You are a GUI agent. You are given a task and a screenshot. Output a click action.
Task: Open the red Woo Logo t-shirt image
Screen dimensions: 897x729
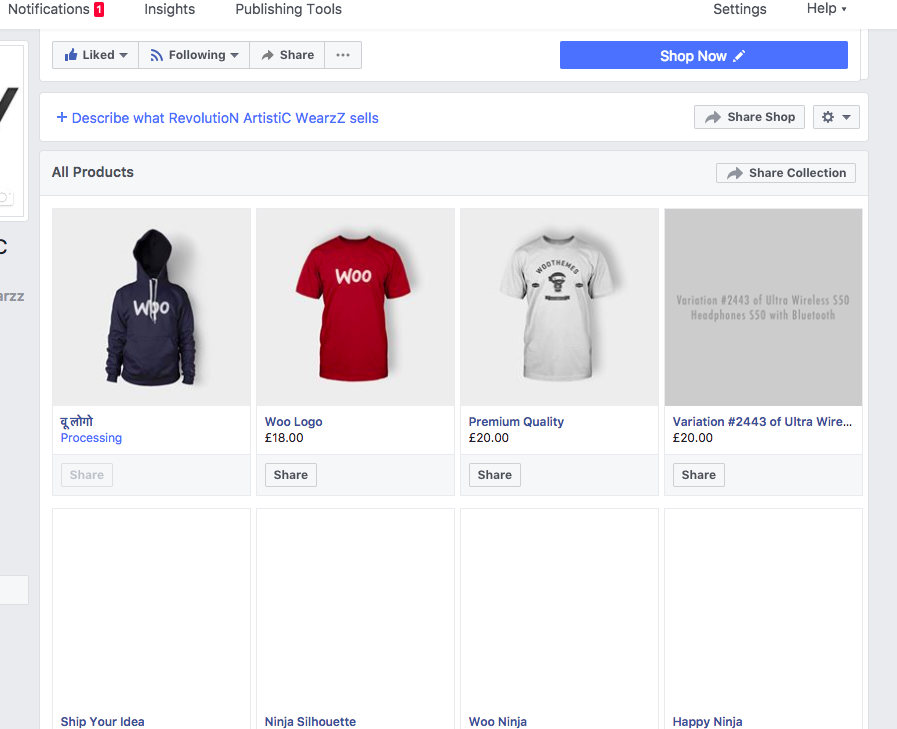[355, 307]
